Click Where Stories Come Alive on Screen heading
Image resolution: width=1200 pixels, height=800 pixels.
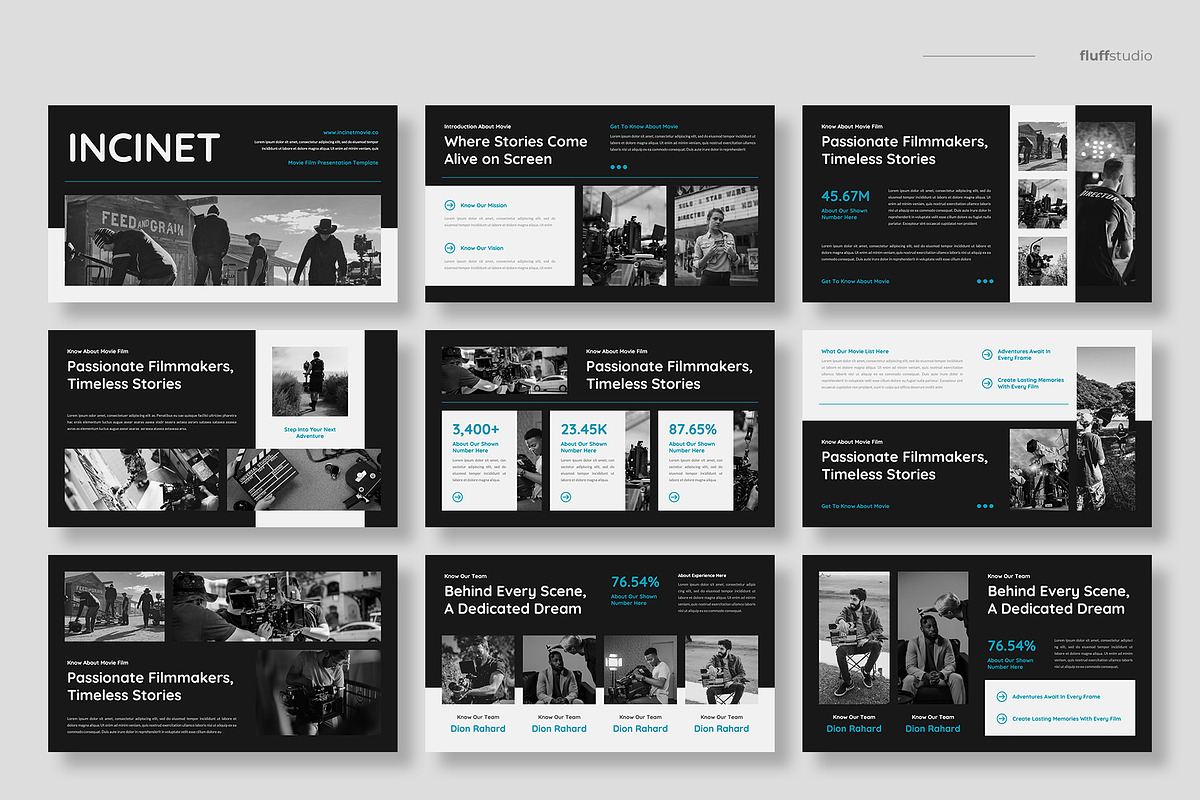point(516,150)
